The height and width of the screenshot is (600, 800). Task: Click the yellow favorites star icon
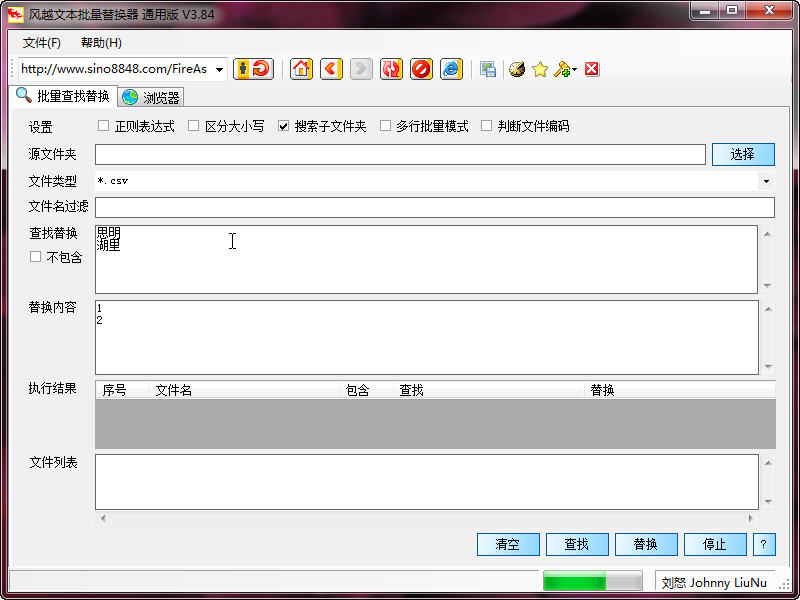coord(540,69)
